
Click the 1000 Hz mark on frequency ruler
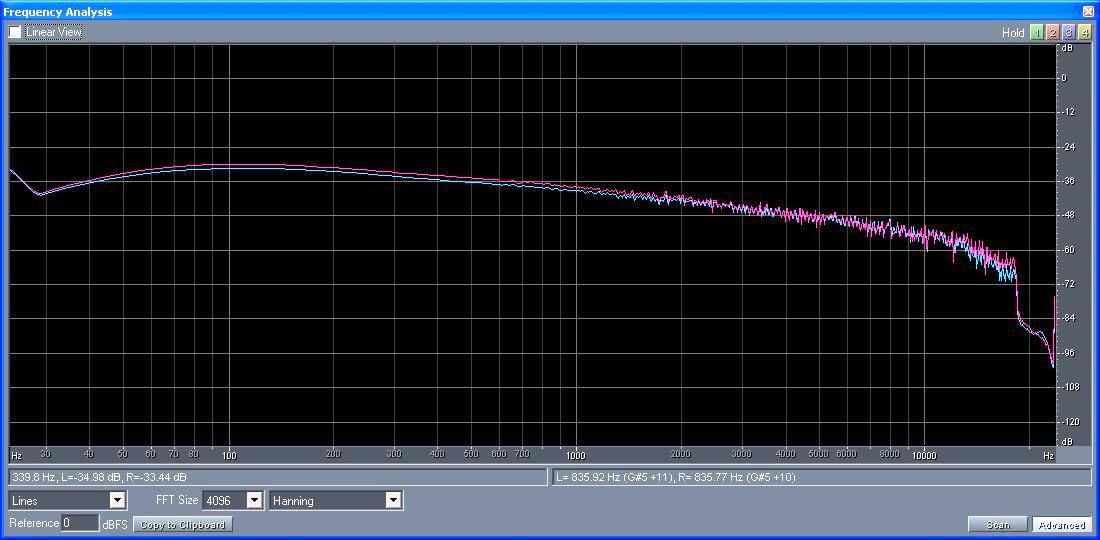point(574,455)
